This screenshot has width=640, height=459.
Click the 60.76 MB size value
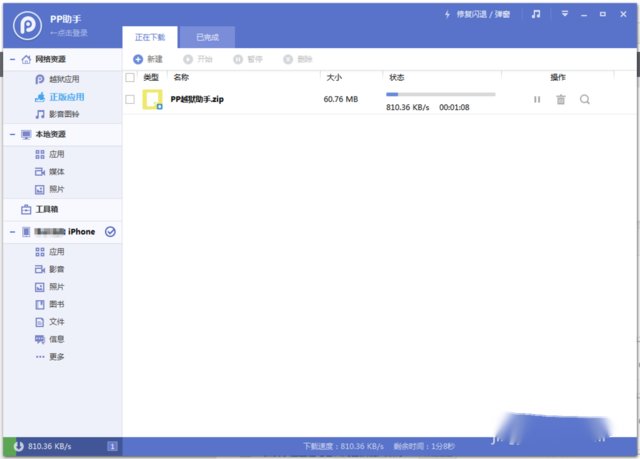point(341,99)
